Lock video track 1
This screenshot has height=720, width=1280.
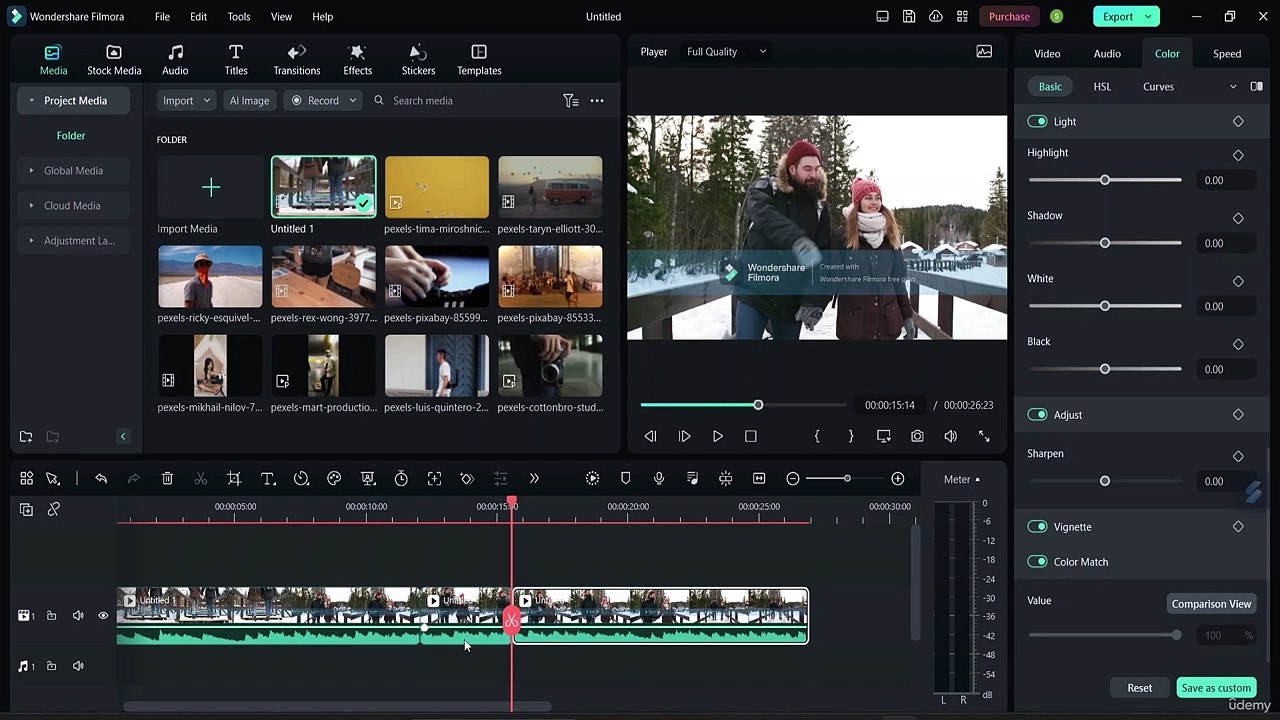pos(51,616)
